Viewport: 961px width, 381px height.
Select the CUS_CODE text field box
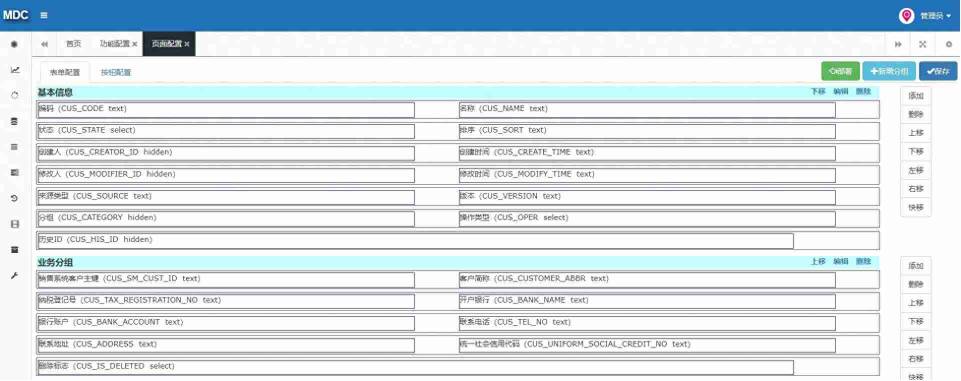coord(226,110)
